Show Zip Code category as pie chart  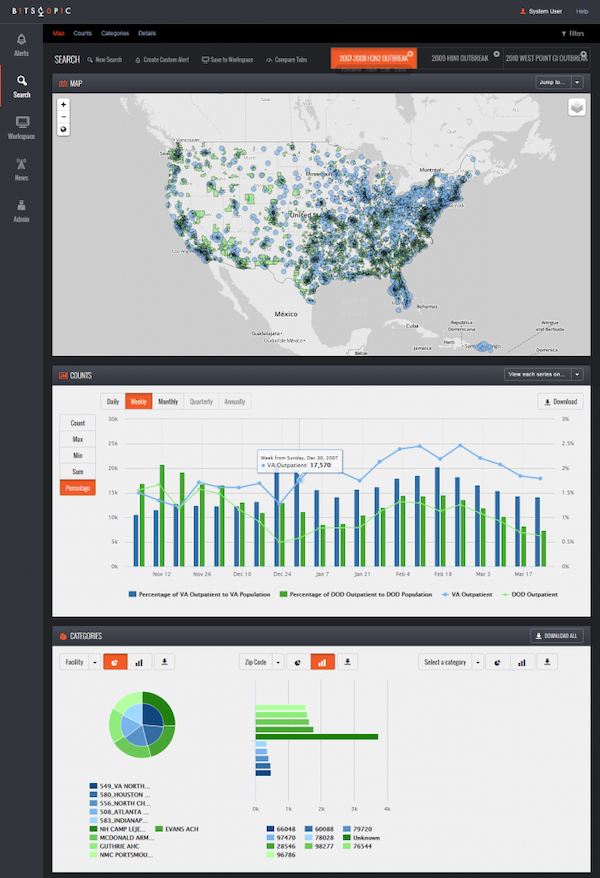[298, 662]
